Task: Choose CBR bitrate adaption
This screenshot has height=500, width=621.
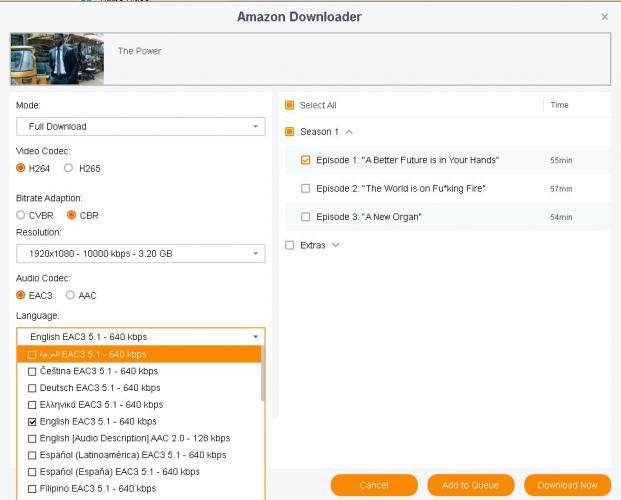Action: tap(71, 215)
